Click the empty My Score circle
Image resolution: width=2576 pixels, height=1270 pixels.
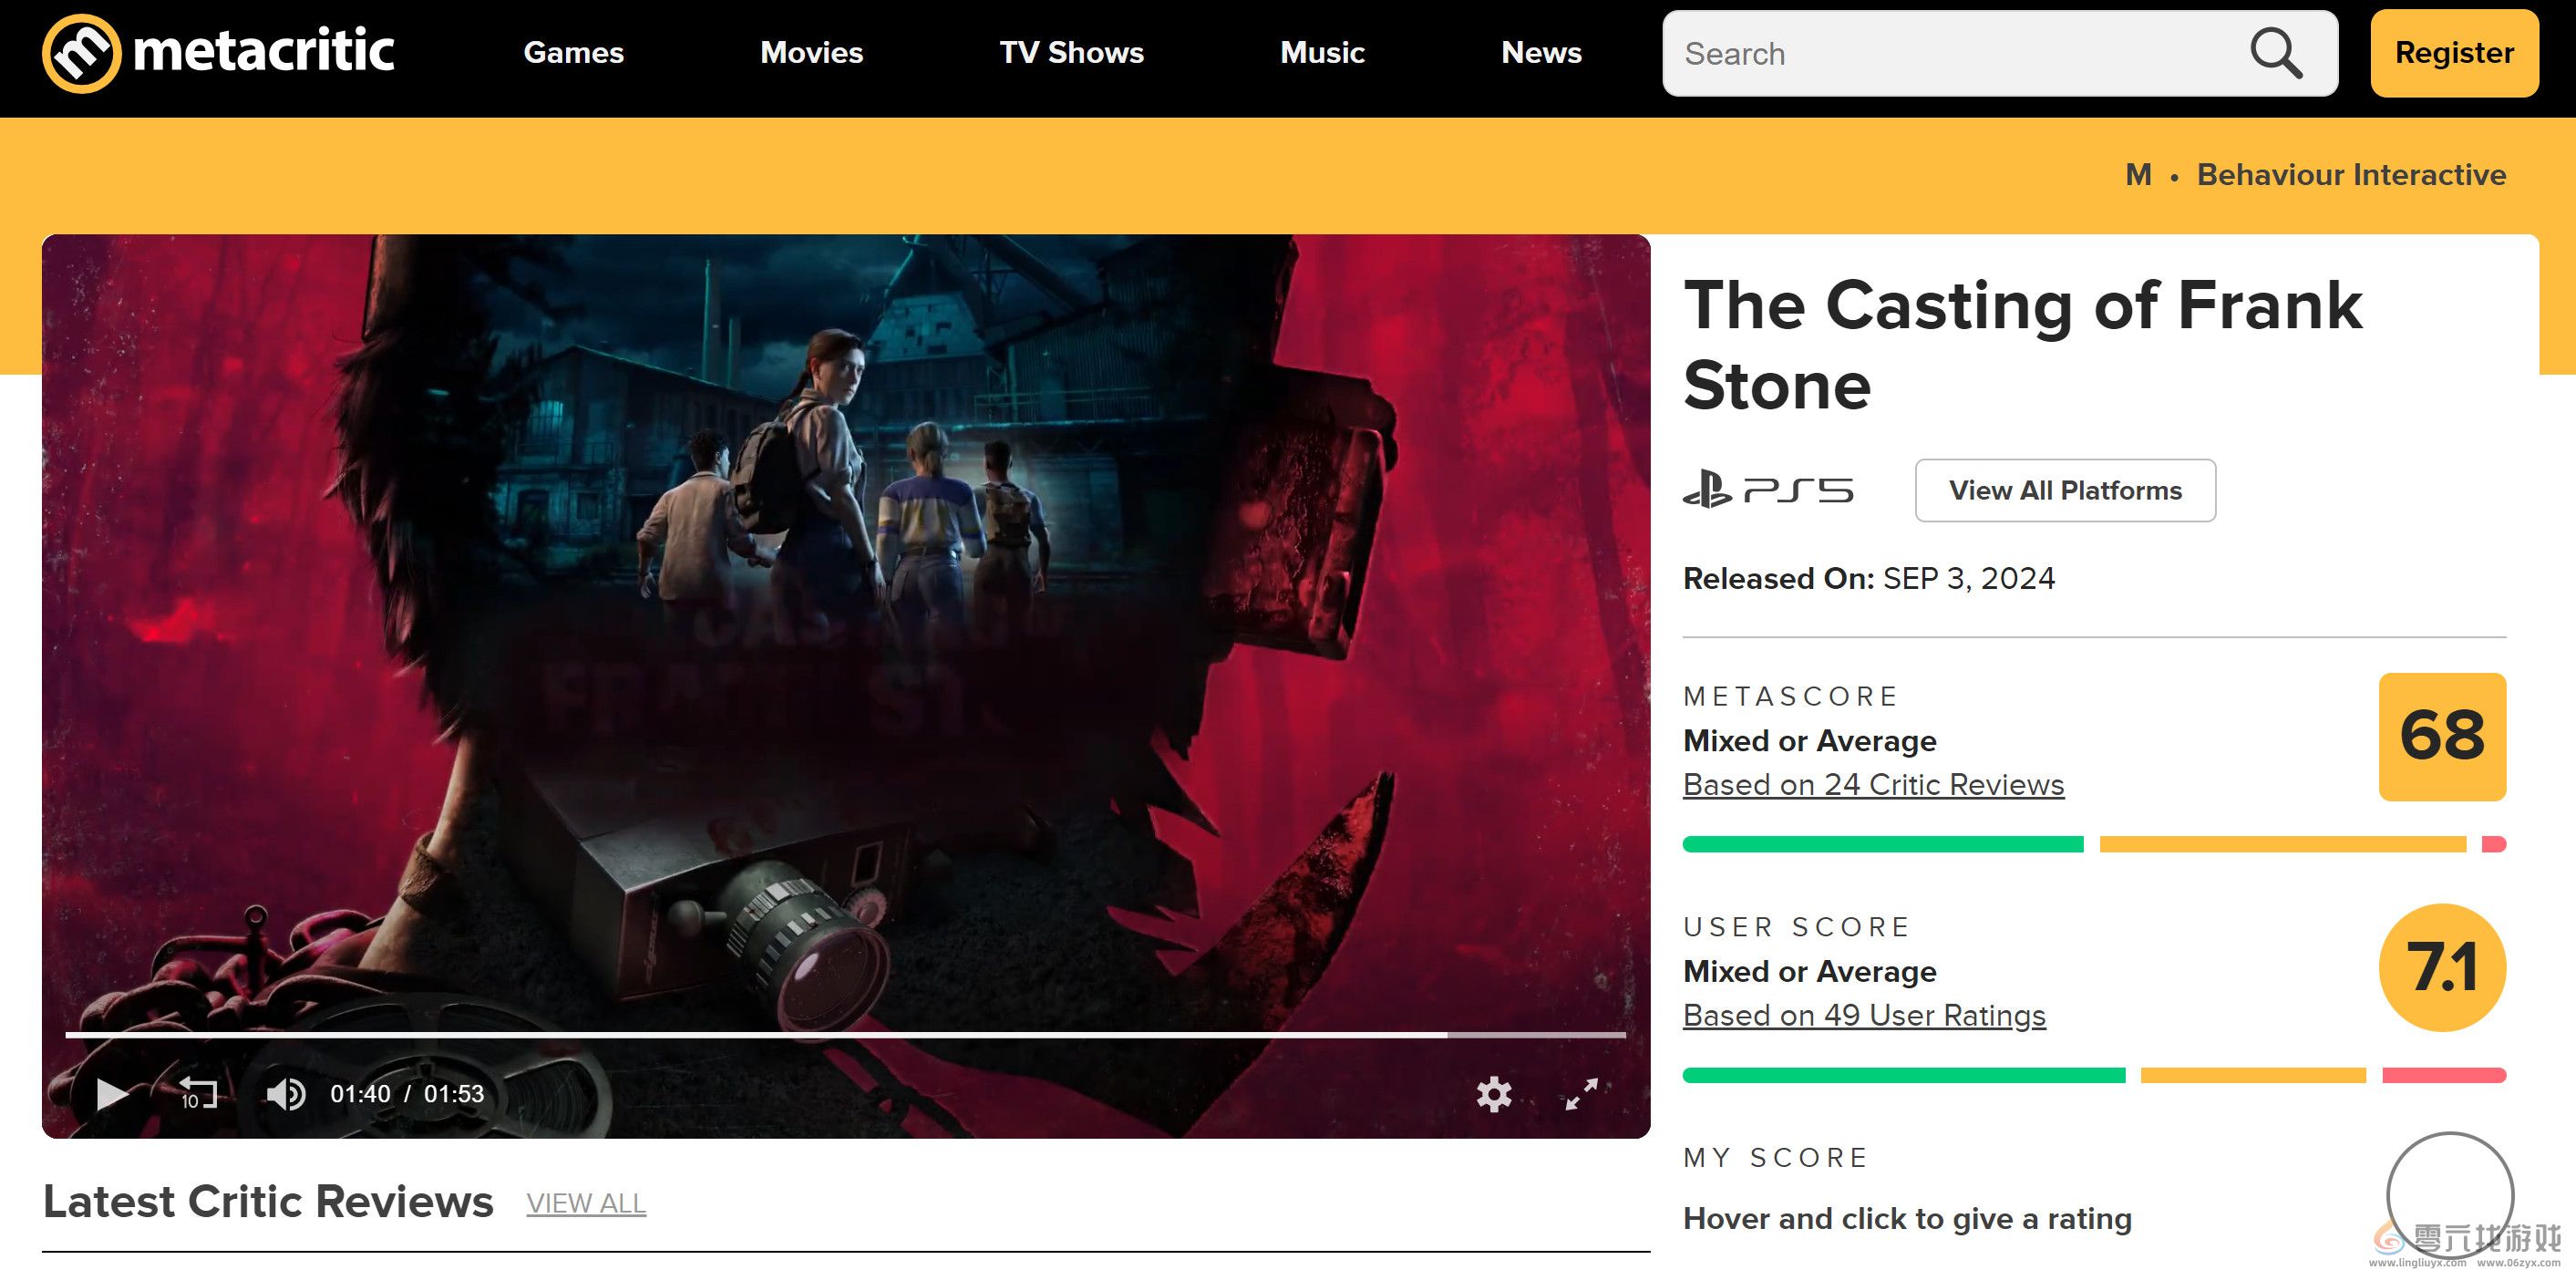point(2449,1195)
